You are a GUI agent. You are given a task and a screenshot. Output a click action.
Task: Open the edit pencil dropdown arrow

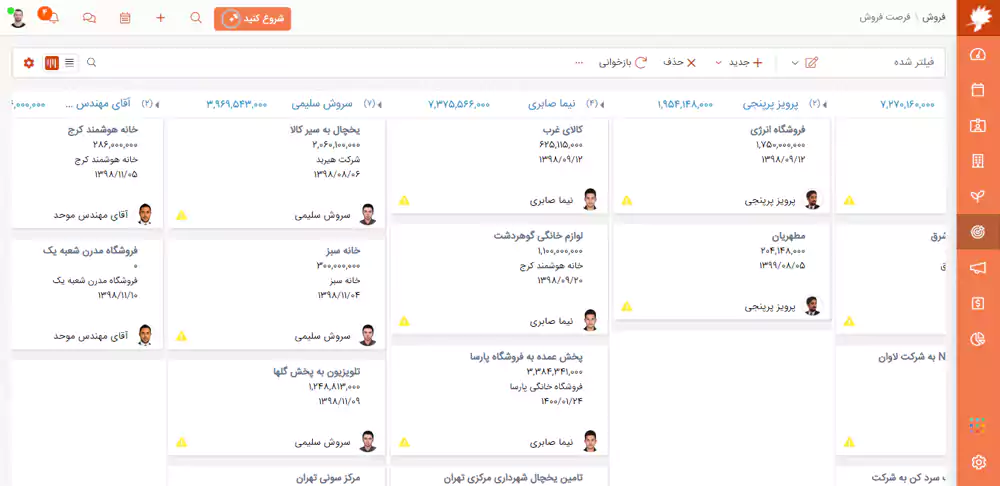[795, 63]
